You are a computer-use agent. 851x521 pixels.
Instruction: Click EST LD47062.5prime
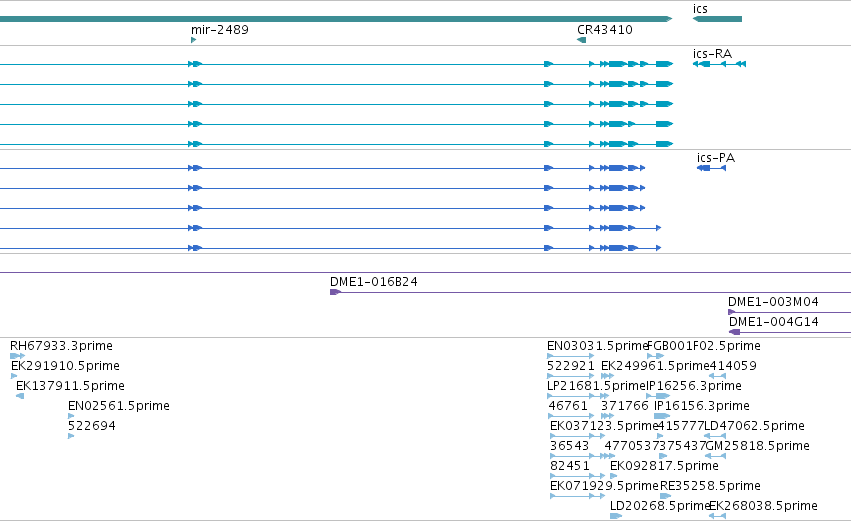(754, 426)
